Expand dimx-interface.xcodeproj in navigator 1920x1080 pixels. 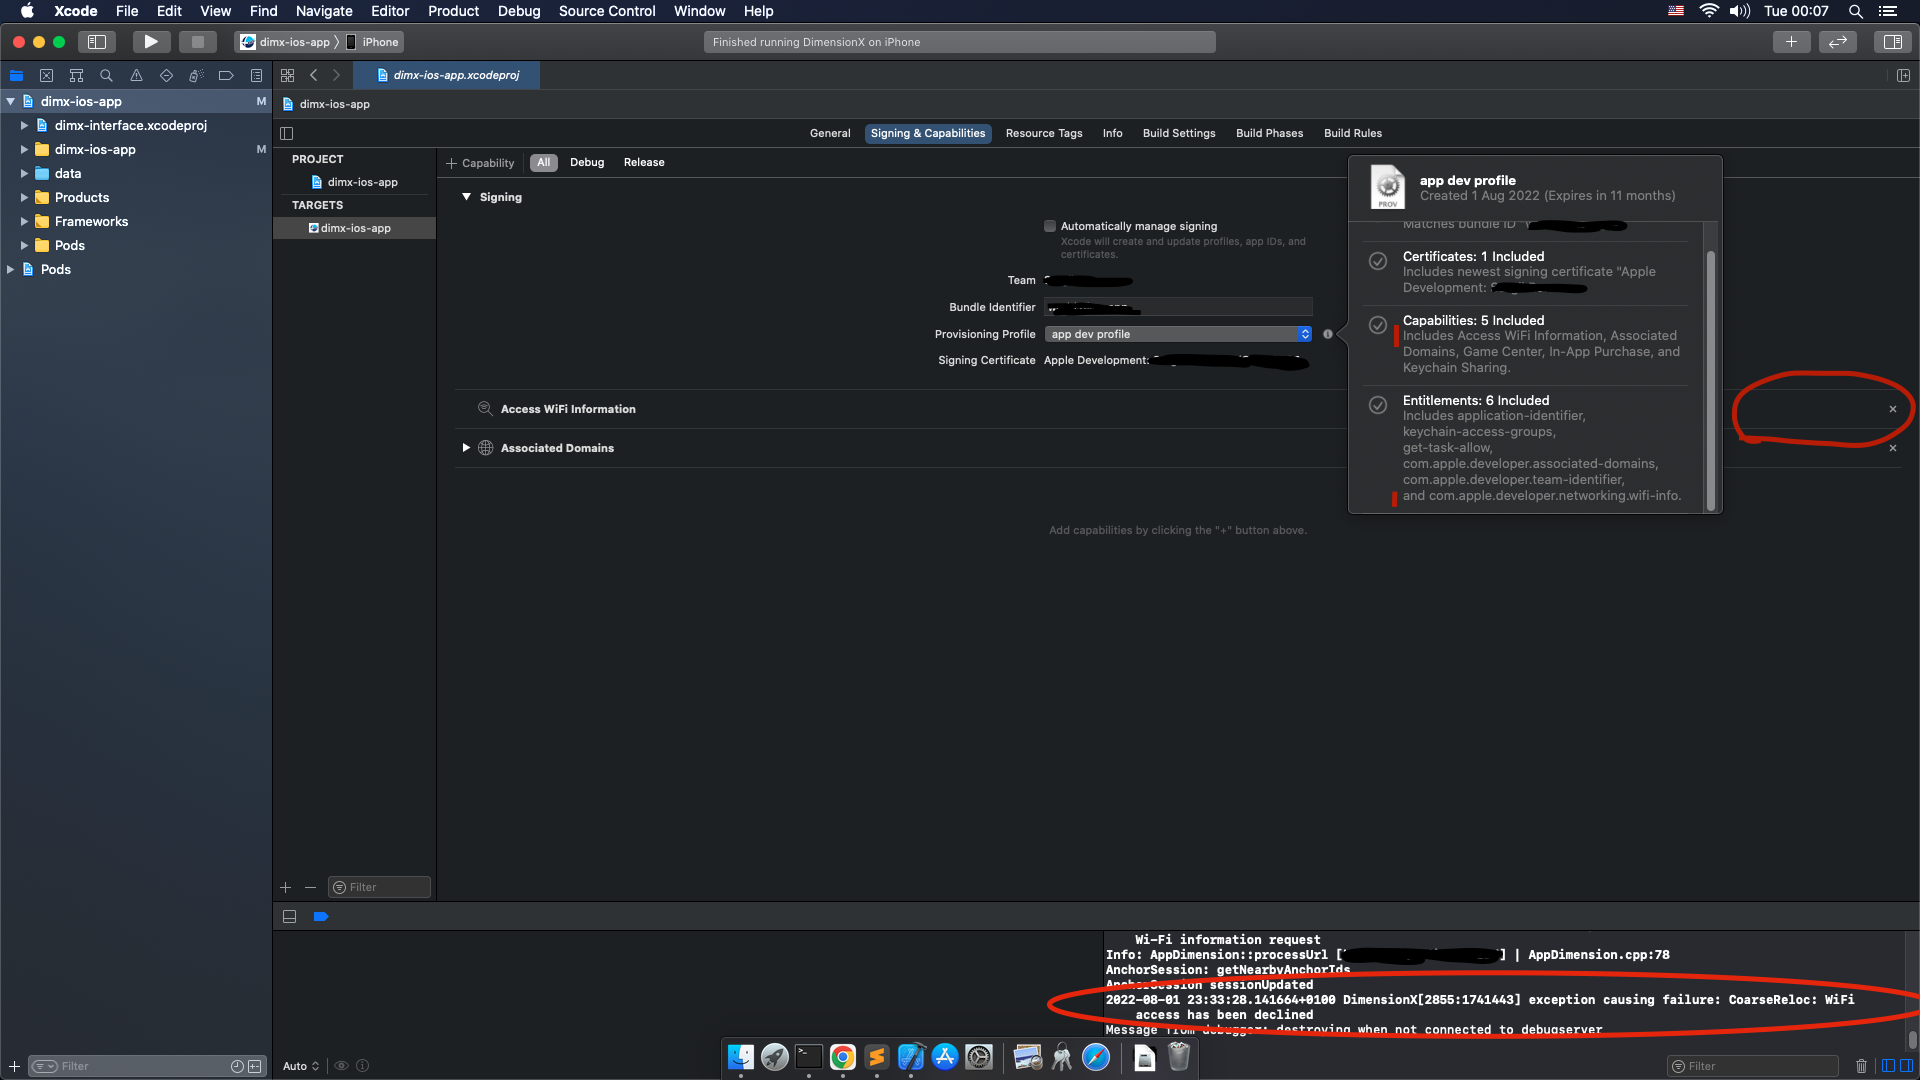coord(25,125)
